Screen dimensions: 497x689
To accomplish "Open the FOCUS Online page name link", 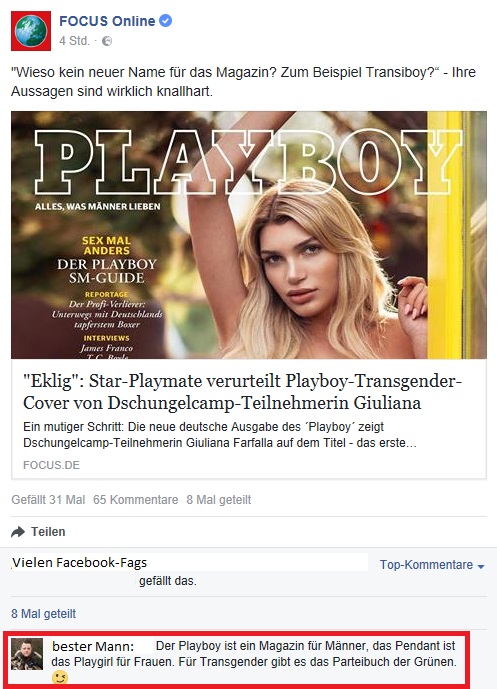I will coord(107,21).
